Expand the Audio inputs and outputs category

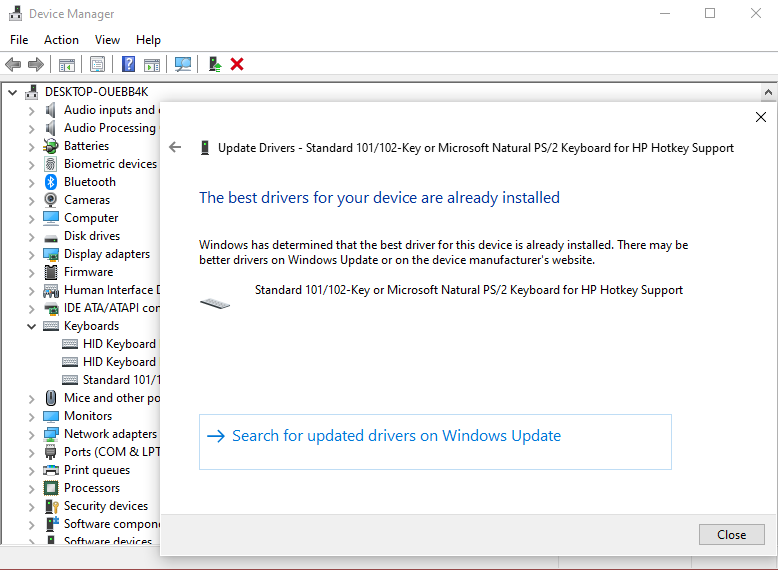[31, 110]
